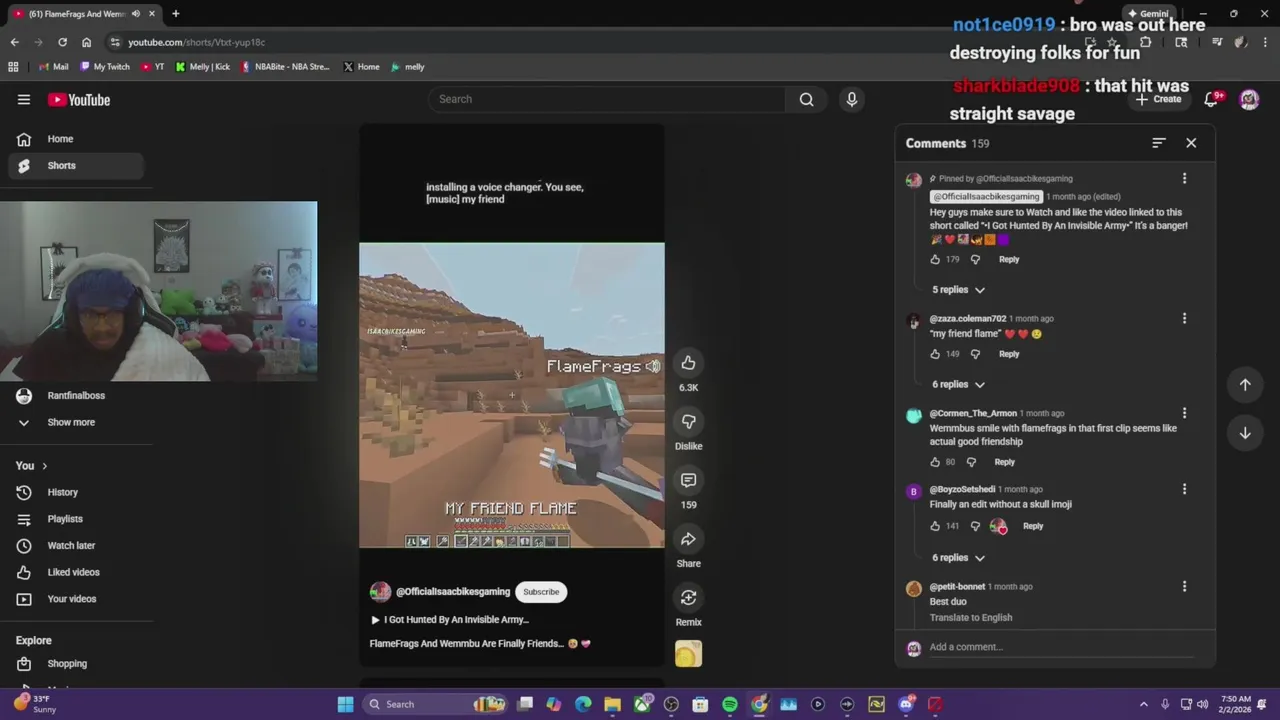
Task: Open YouTube notifications bell
Action: [1211, 99]
